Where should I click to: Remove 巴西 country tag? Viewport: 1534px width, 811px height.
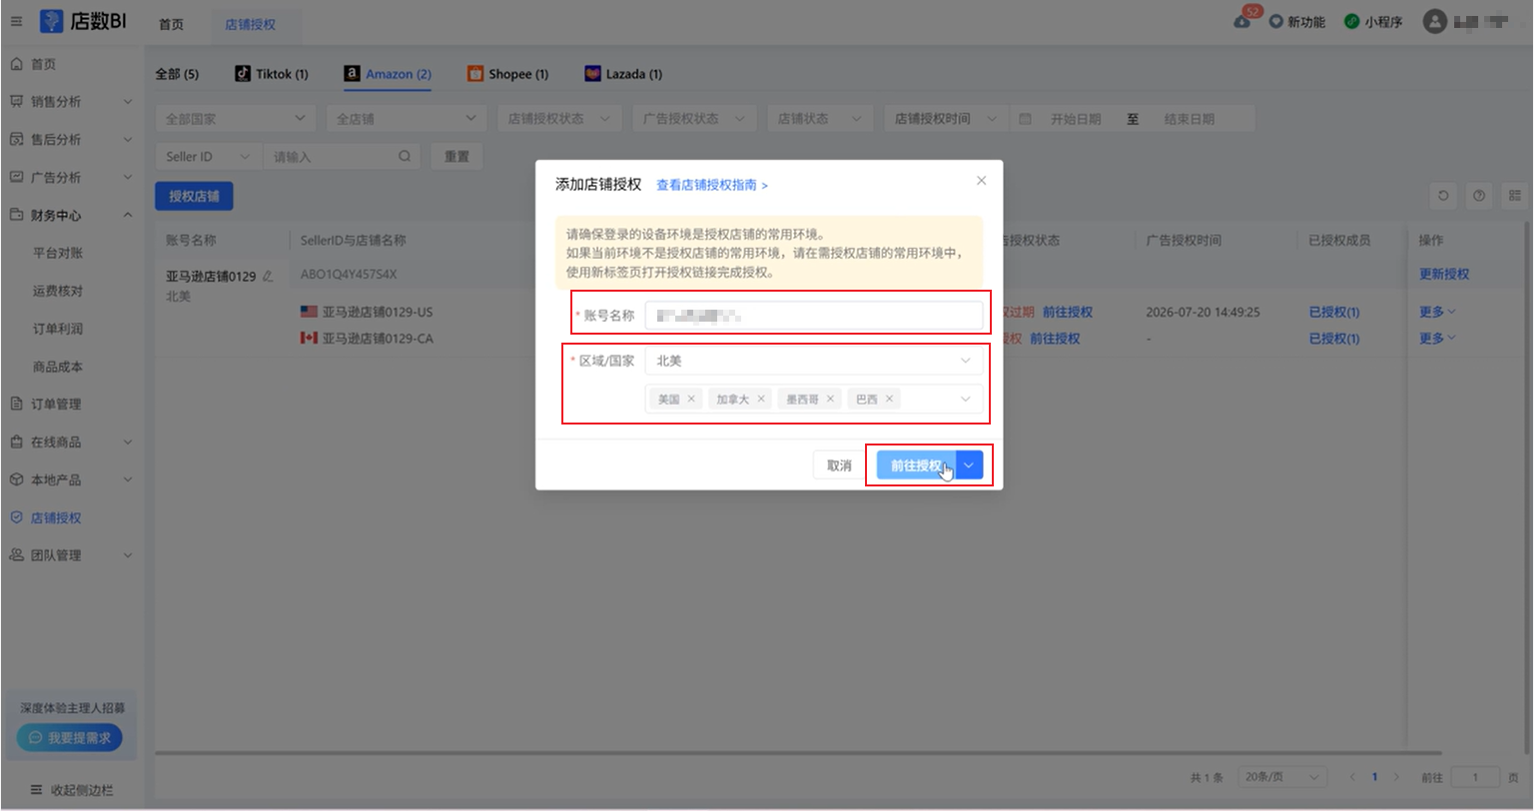(x=888, y=399)
